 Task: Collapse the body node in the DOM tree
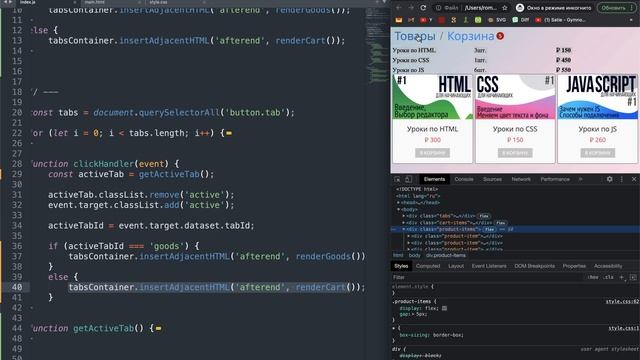398,209
